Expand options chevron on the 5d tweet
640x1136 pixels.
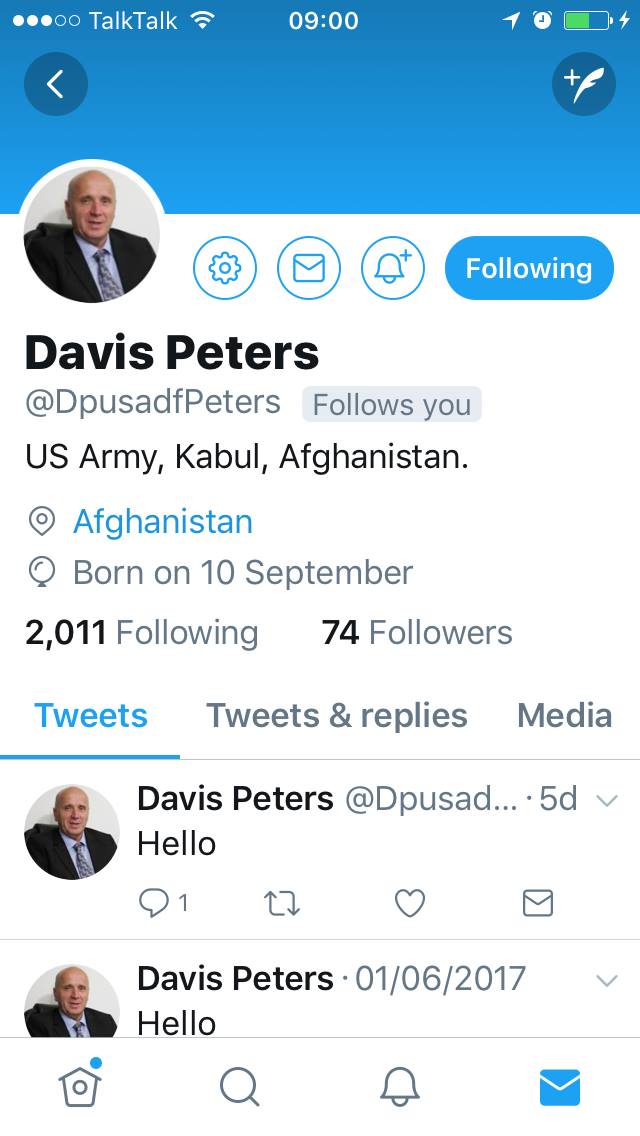[x=607, y=801]
